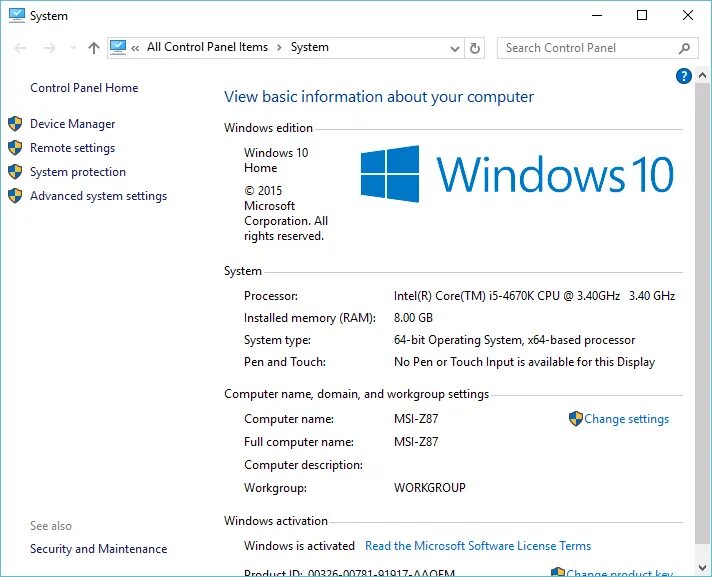The height and width of the screenshot is (577, 712).
Task: Open Remote settings
Action: pos(73,148)
